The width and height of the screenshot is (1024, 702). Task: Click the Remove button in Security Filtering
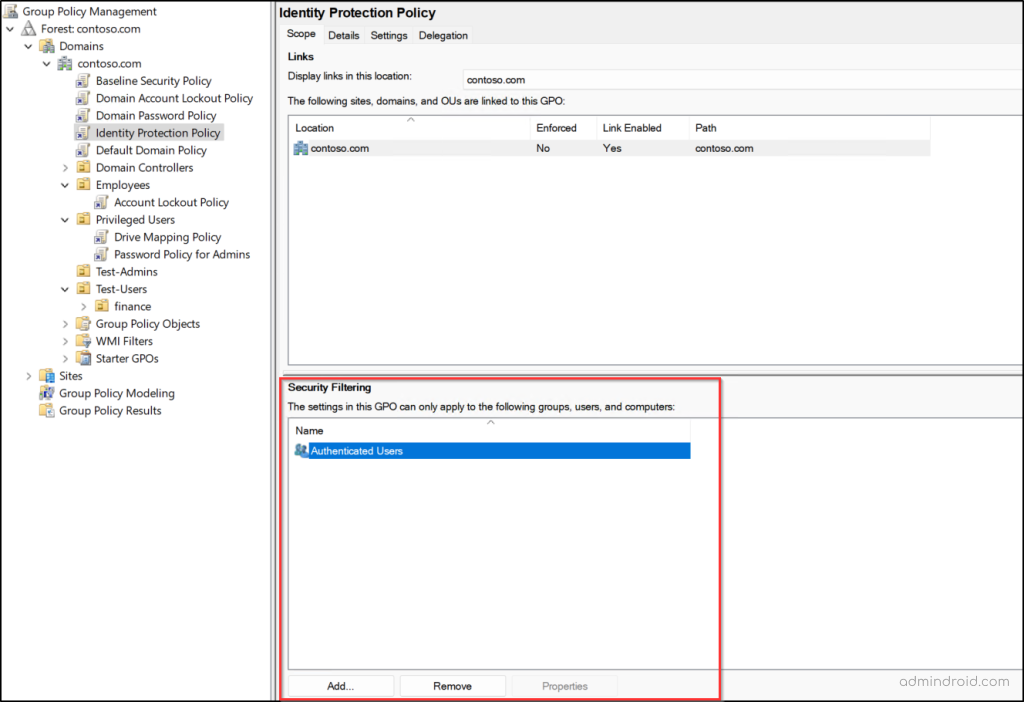(x=453, y=685)
